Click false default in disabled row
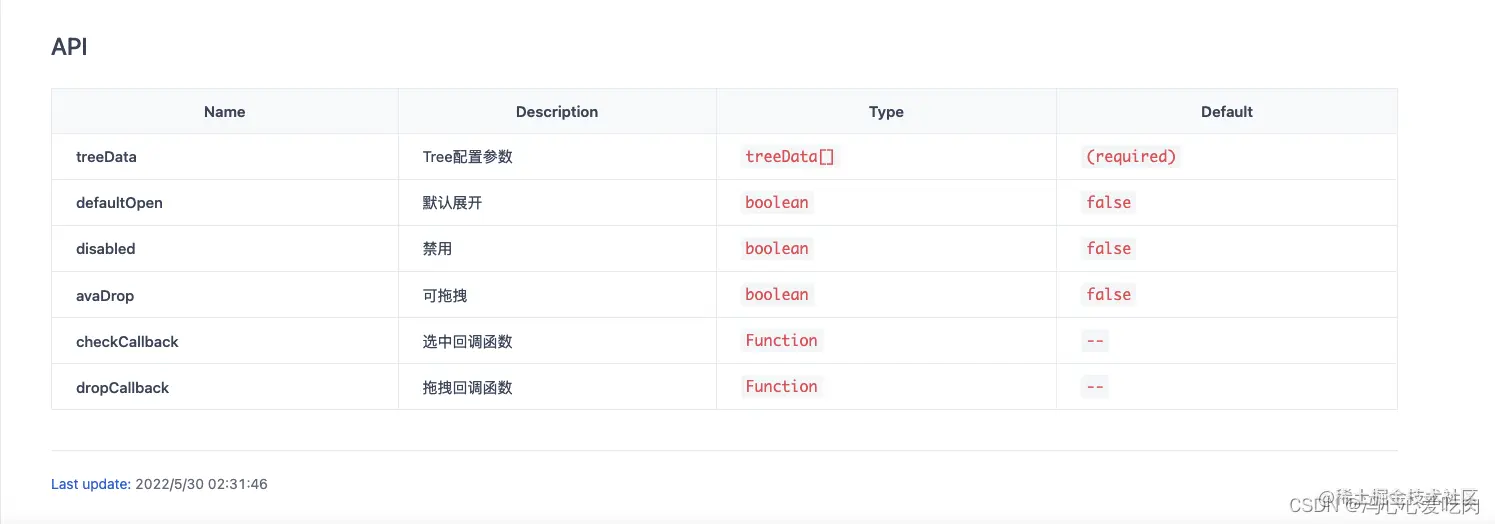The width and height of the screenshot is (1495, 524). (x=1108, y=249)
